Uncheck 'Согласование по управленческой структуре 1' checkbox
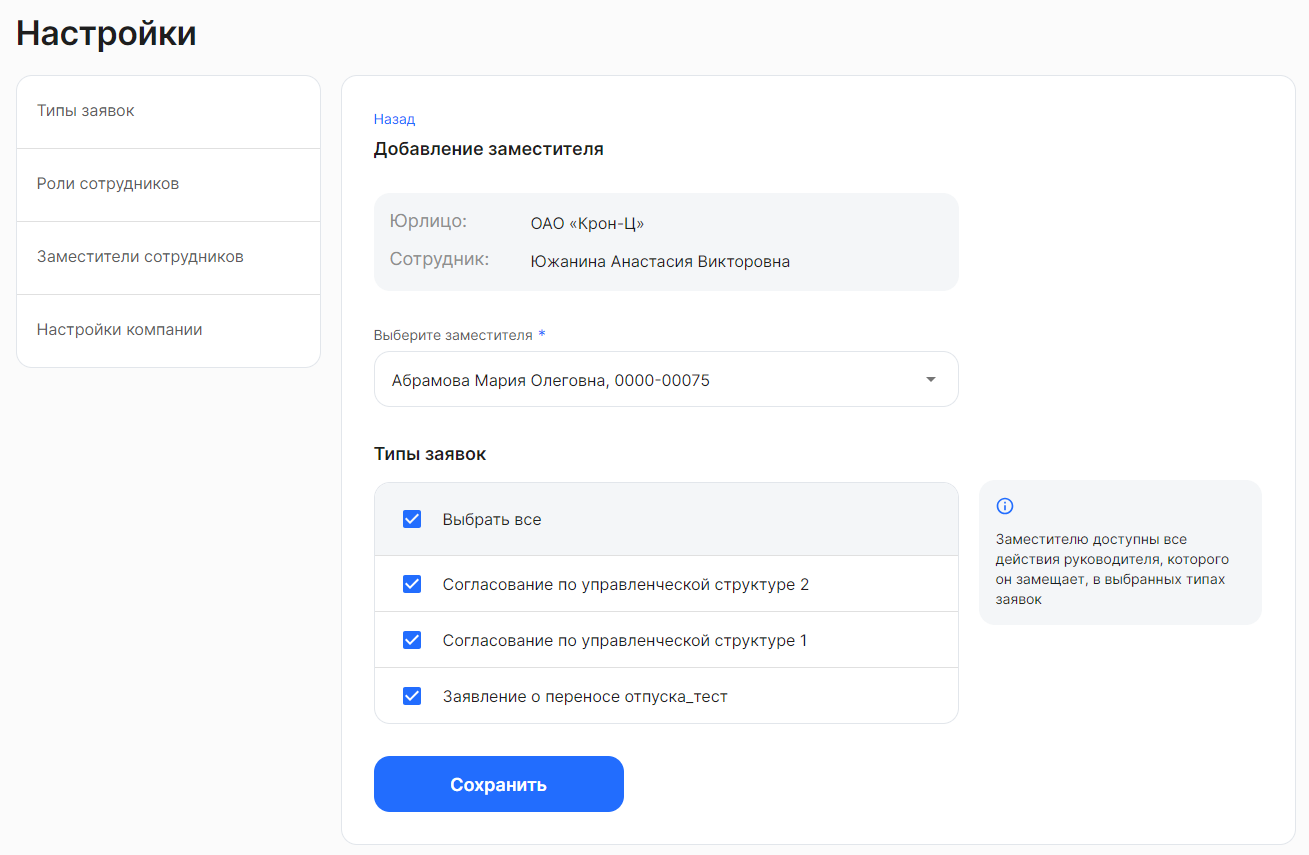 click(x=412, y=640)
